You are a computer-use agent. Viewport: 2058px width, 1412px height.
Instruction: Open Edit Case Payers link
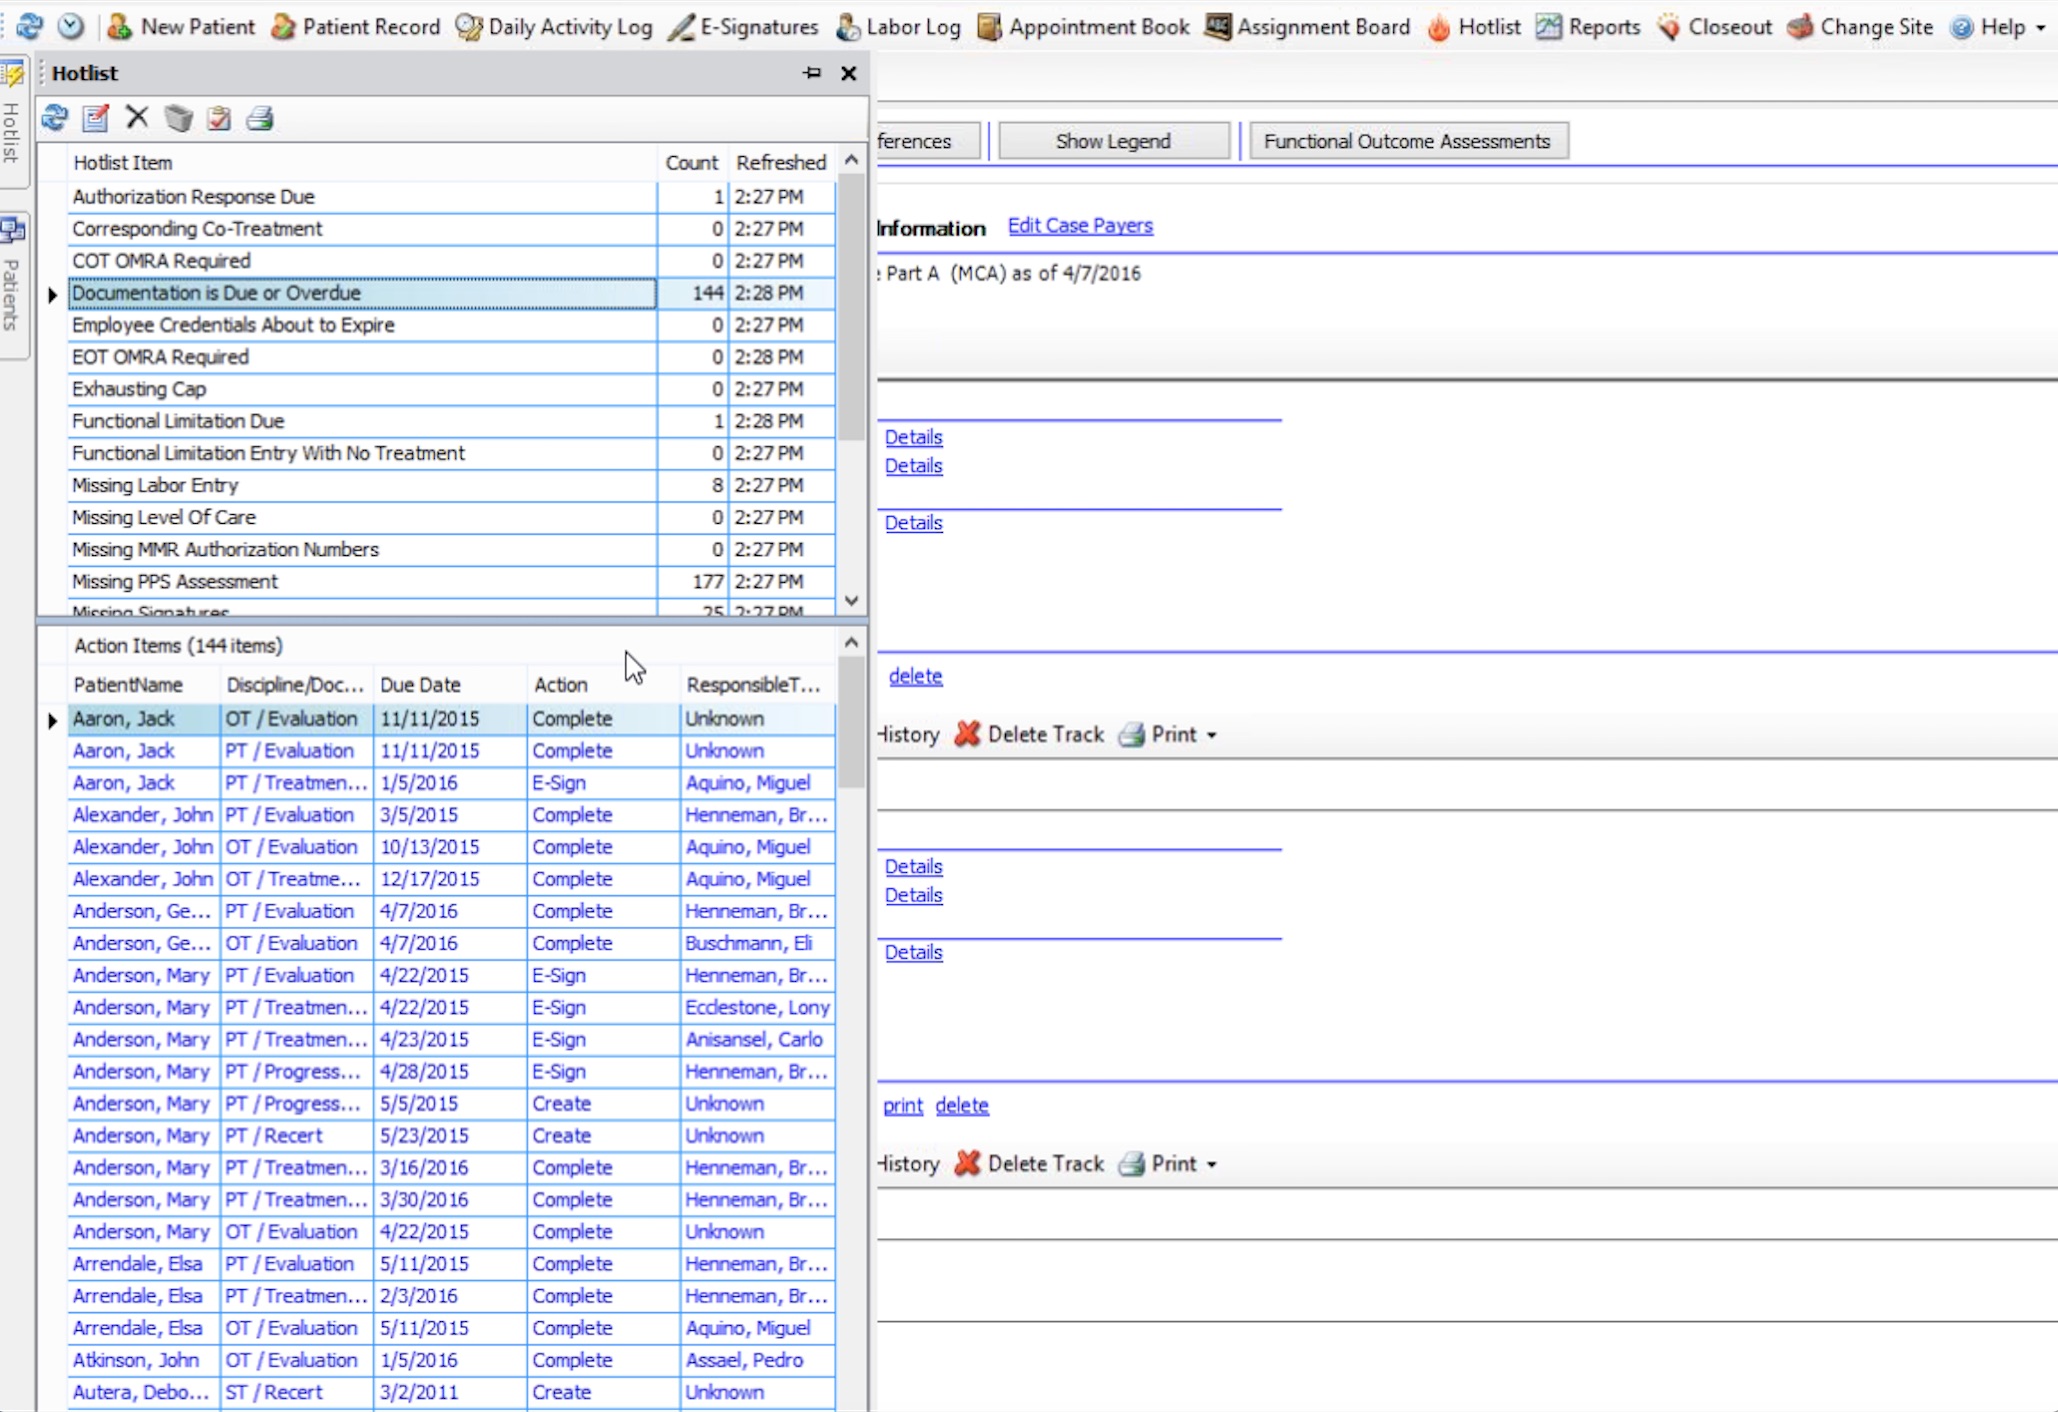click(x=1080, y=226)
